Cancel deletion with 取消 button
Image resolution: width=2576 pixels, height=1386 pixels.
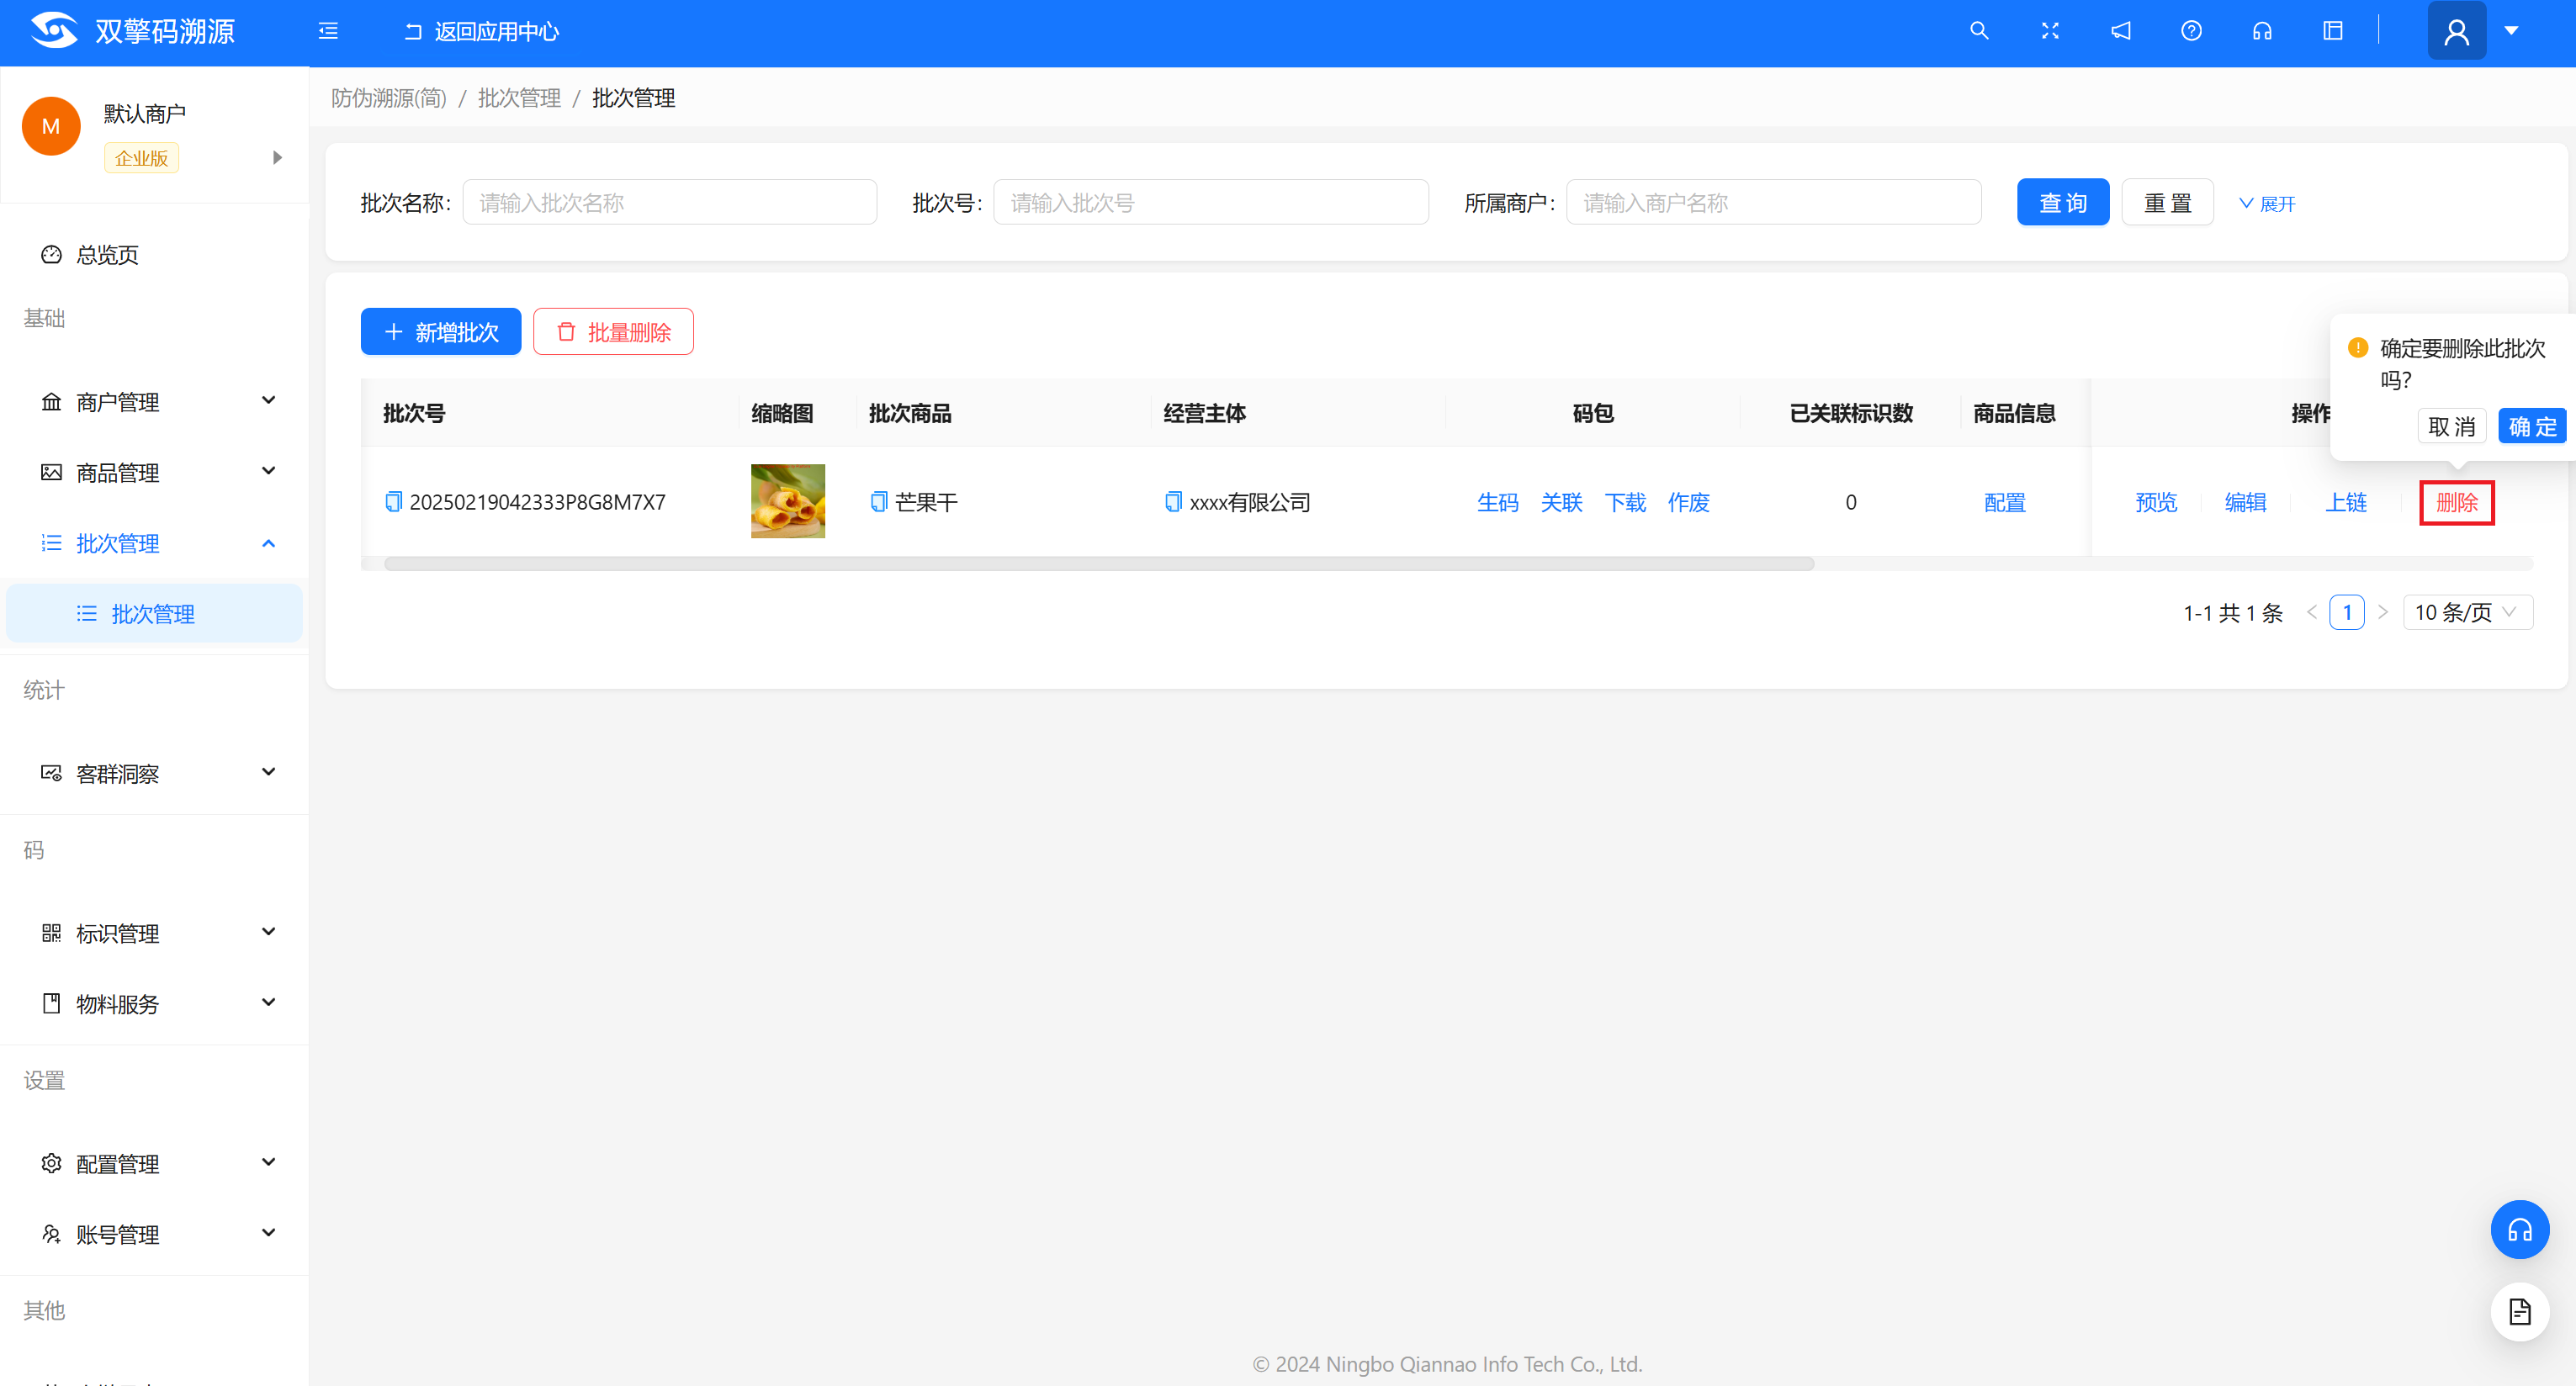[2451, 426]
